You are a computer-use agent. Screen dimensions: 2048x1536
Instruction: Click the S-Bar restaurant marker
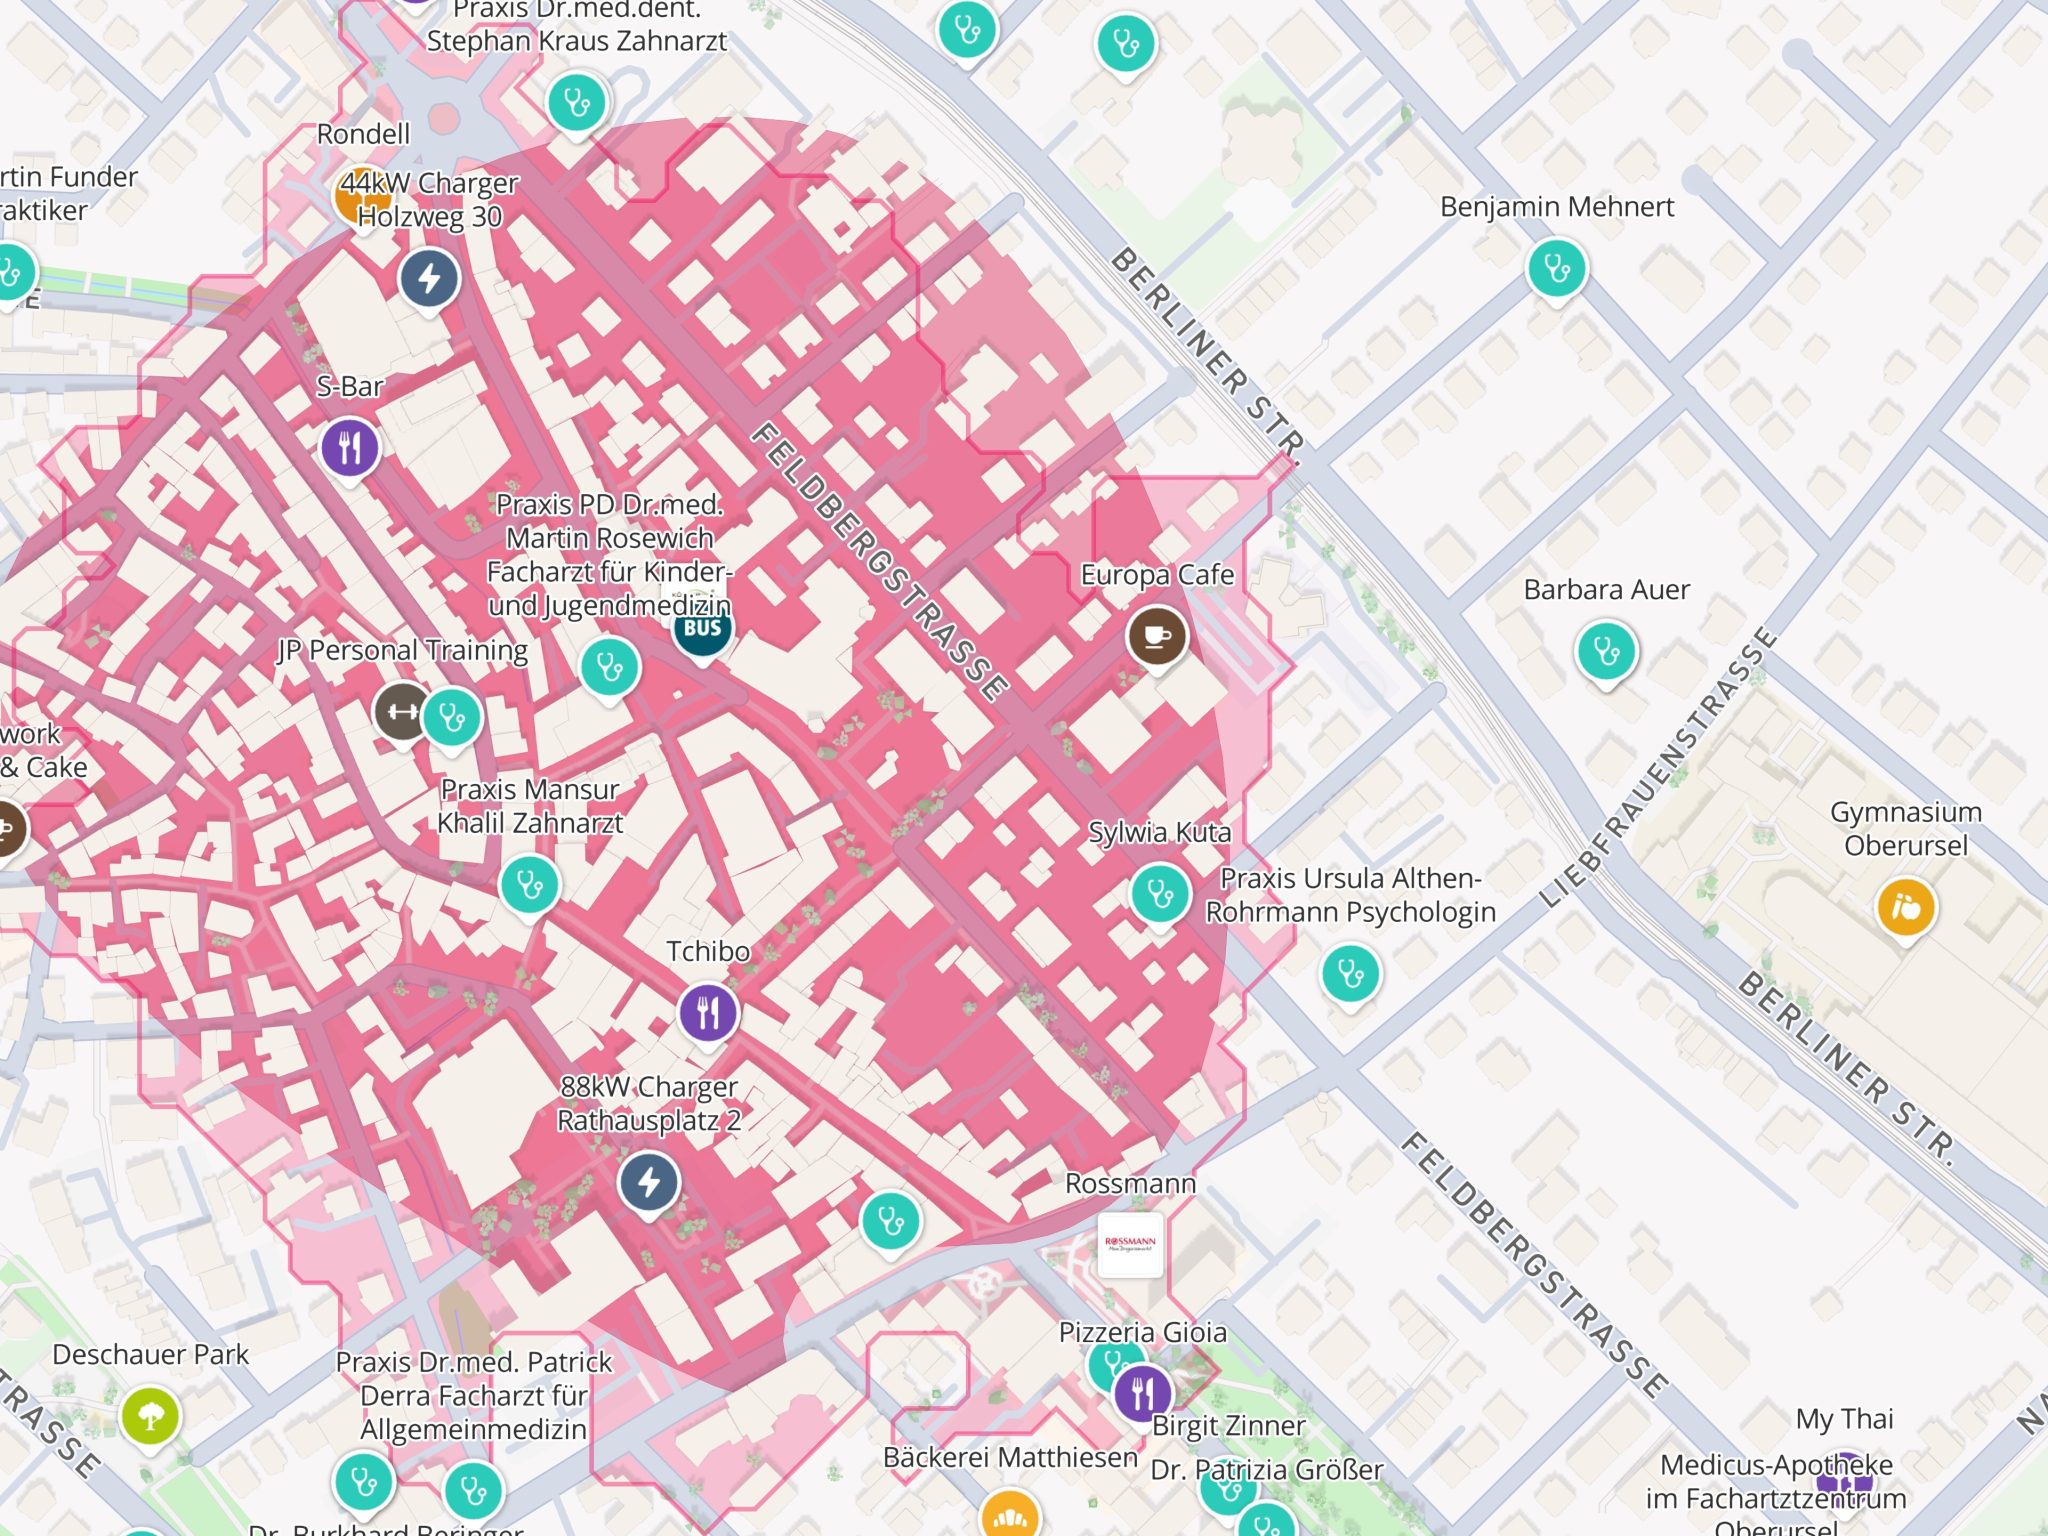click(x=349, y=448)
